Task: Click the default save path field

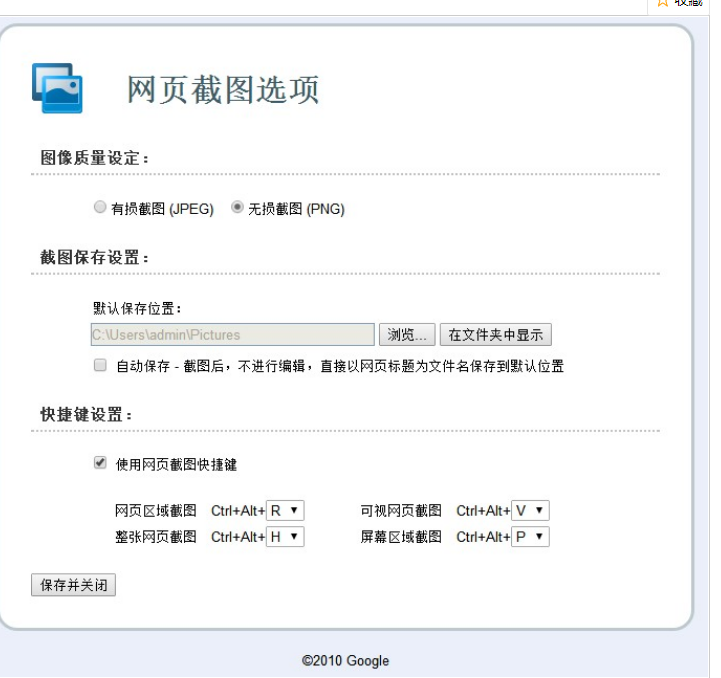Action: point(232,335)
